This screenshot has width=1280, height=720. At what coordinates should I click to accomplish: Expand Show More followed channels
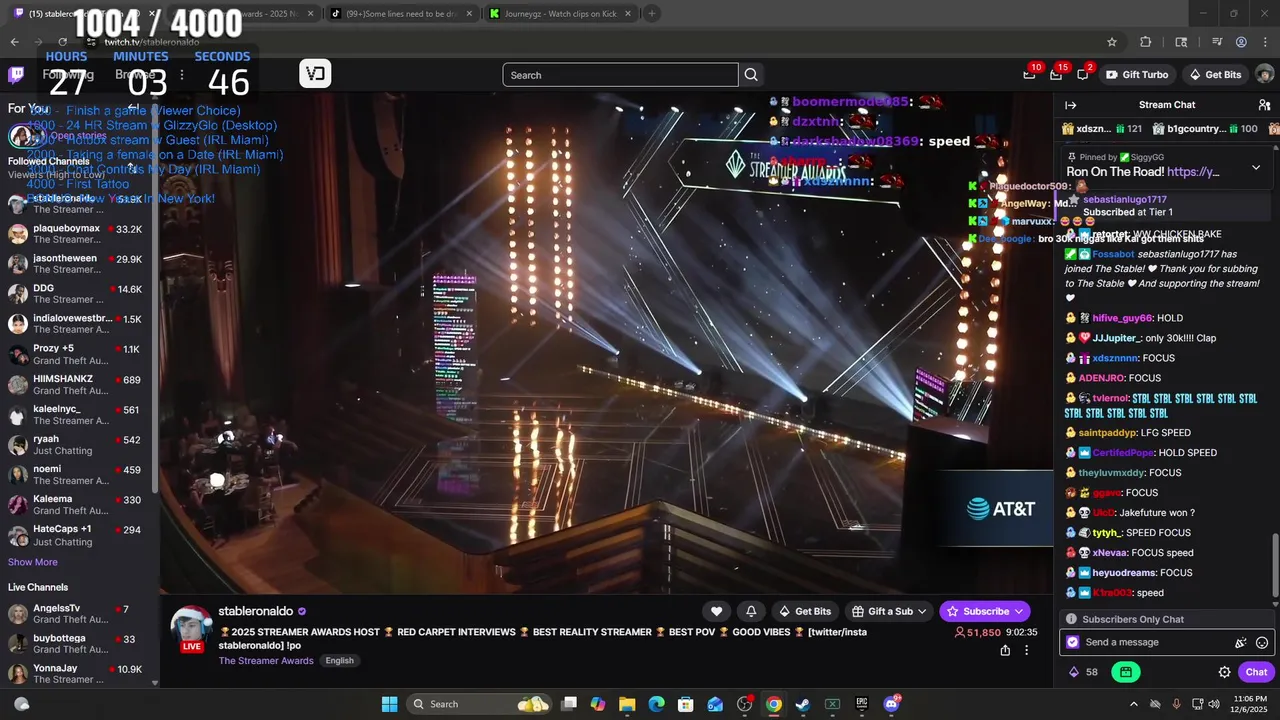click(x=33, y=562)
